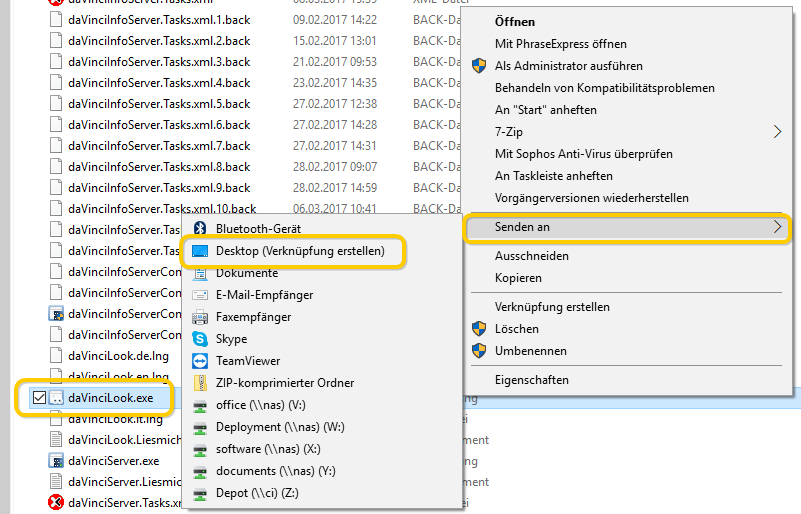Select file daVinciInfoServer.Tasks.xml.7.back
This screenshot has width=801, height=514.
coord(159,146)
